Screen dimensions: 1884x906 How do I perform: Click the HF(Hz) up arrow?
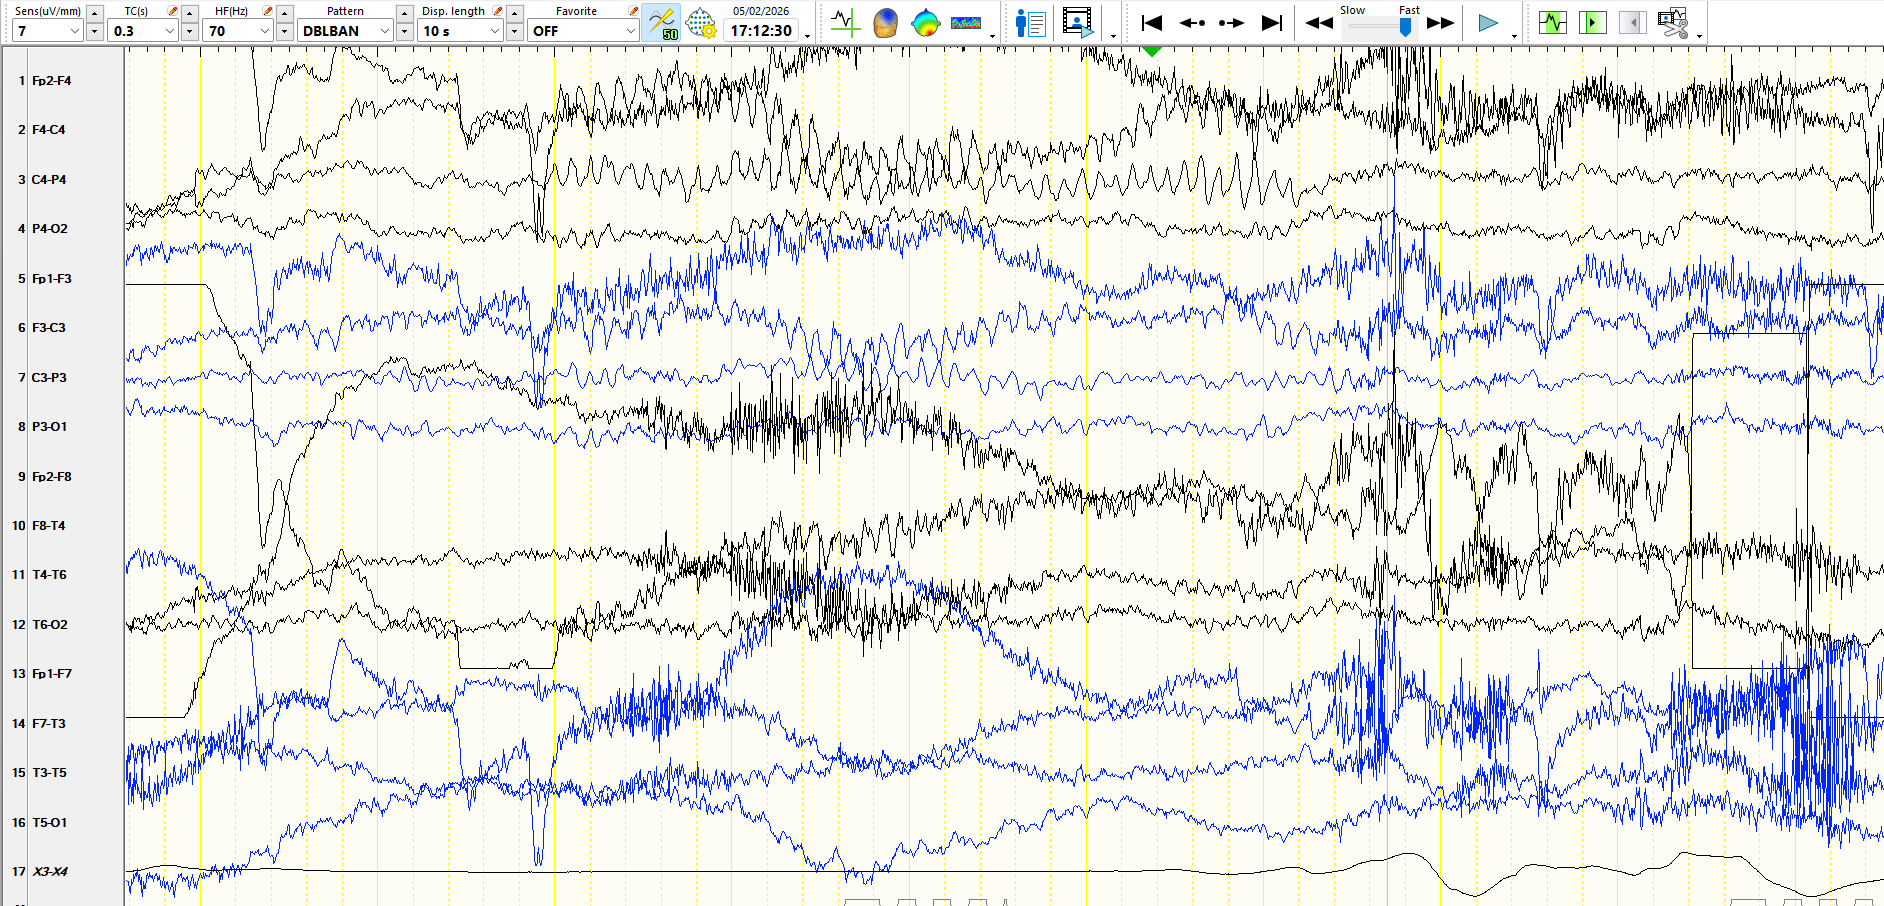285,13
